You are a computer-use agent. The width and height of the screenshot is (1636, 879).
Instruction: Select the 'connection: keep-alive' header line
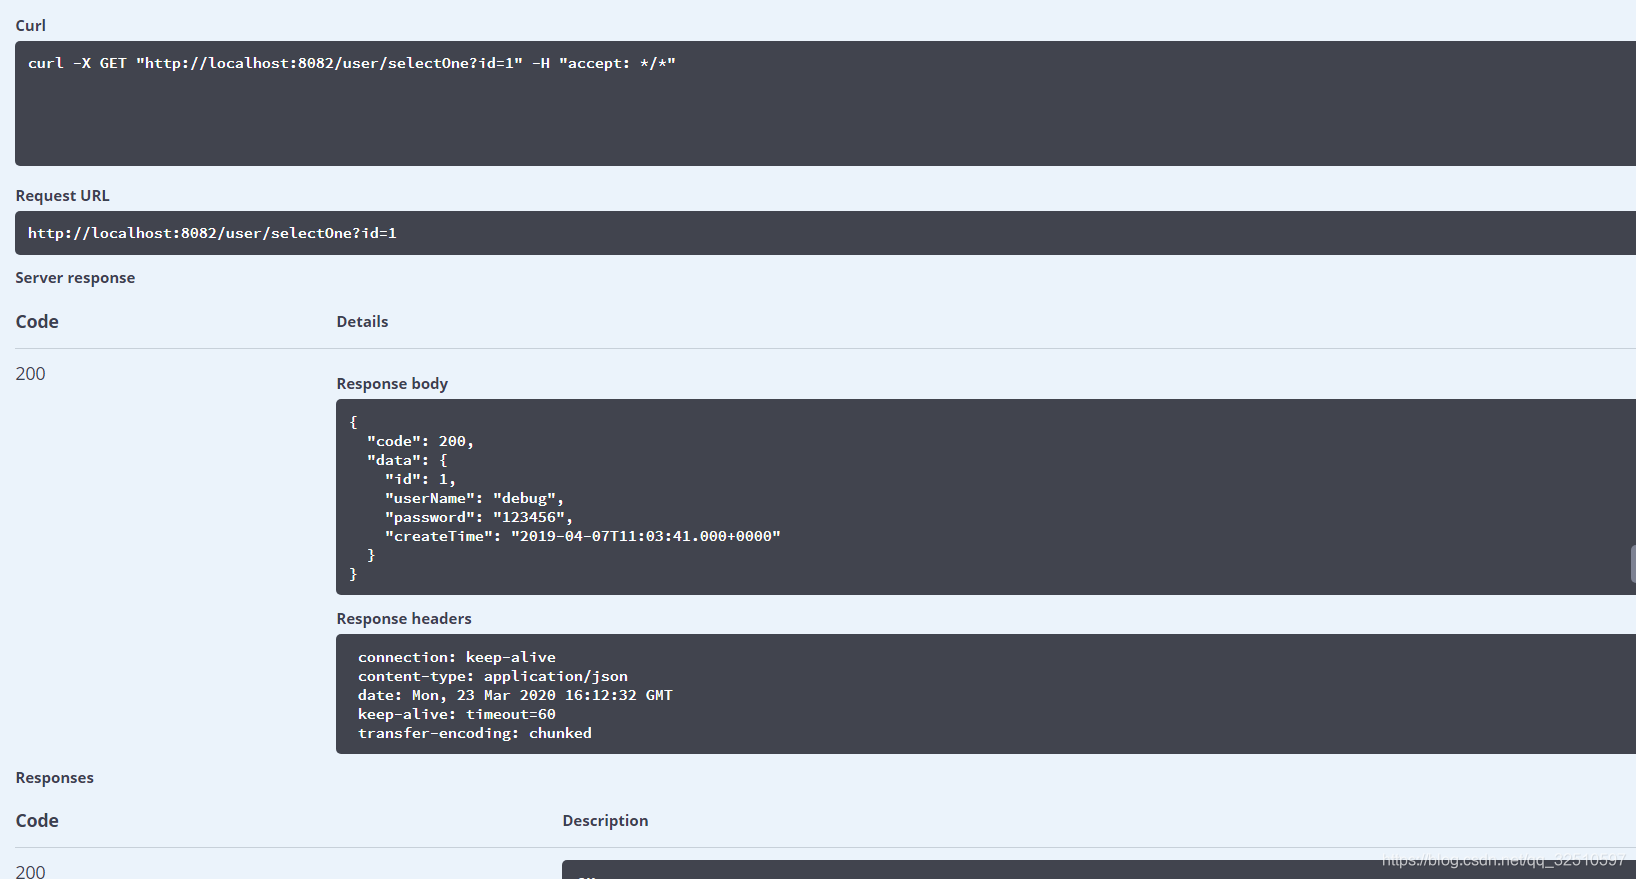[457, 657]
